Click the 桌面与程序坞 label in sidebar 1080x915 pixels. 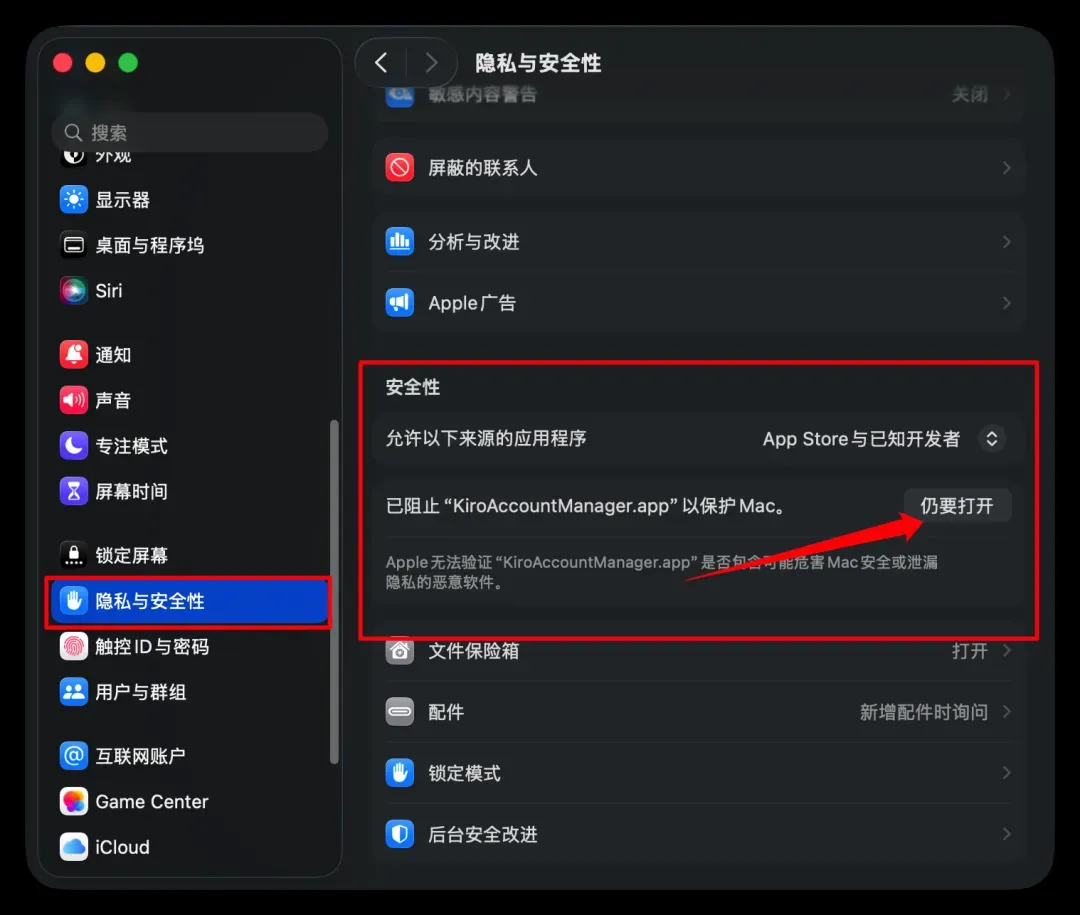point(149,245)
